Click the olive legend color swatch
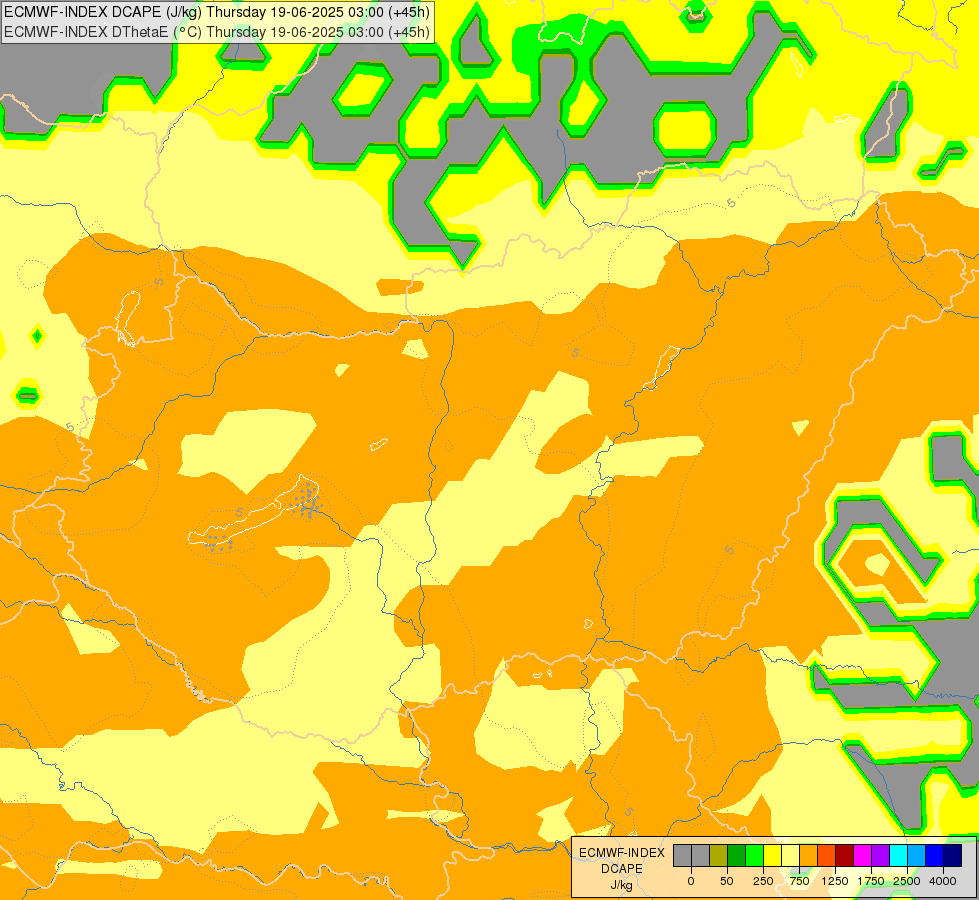Screen dimensions: 979x900 click(719, 856)
